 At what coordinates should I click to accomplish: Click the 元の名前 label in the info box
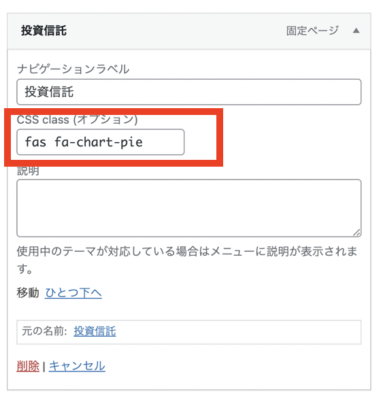pyautogui.click(x=44, y=331)
